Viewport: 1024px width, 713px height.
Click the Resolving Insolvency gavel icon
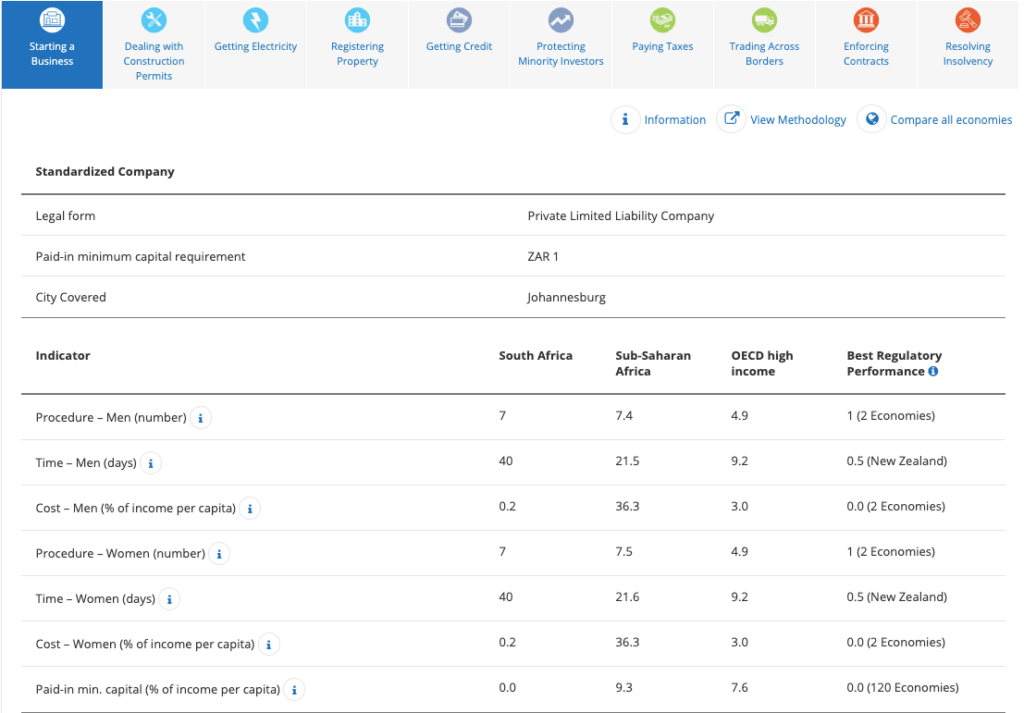point(968,20)
